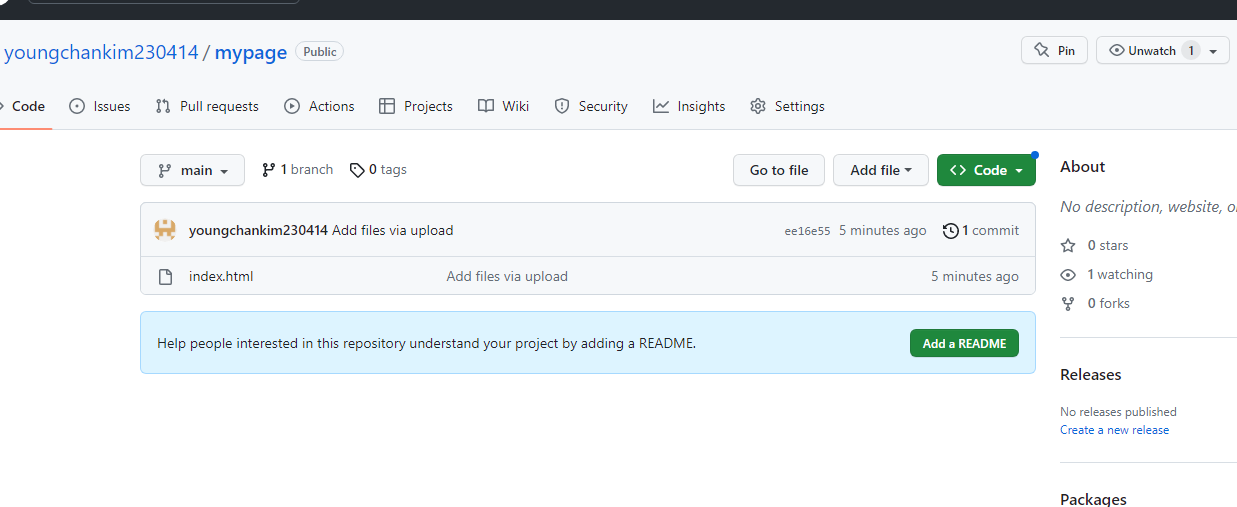Viewport: 1237px width, 507px height.
Task: Open the Add file dropdown
Action: click(881, 170)
